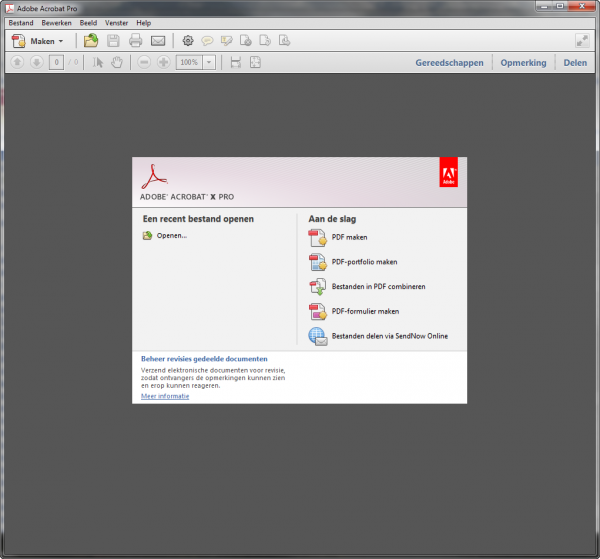
Task: Click the Meer informatie link
Action: click(x=165, y=396)
